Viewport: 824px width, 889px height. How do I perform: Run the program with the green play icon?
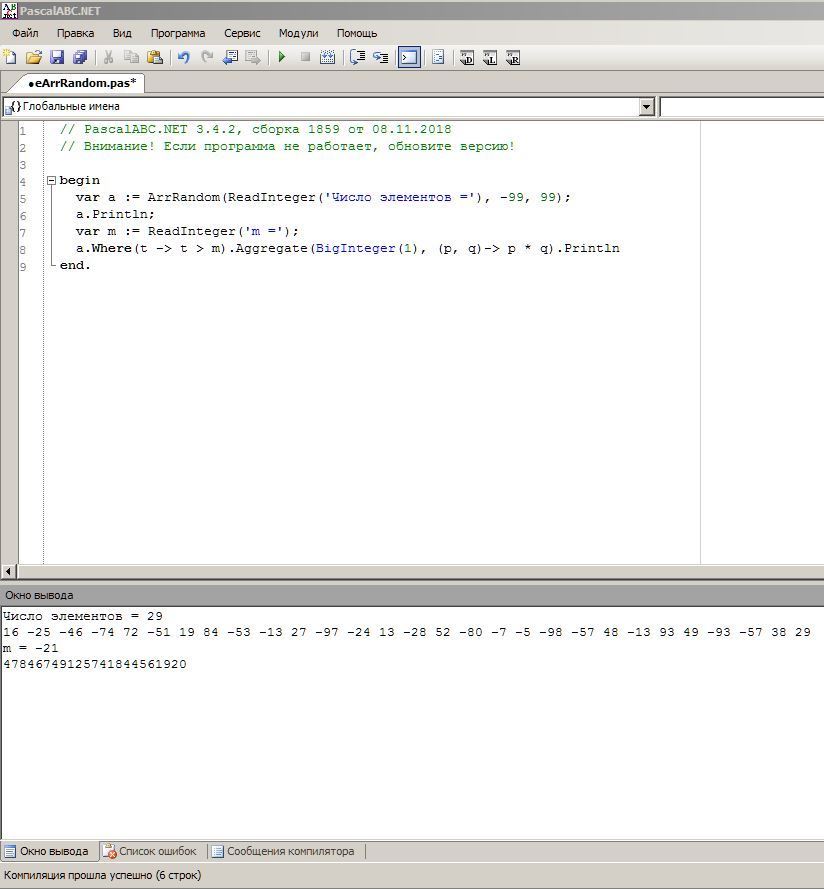click(282, 58)
